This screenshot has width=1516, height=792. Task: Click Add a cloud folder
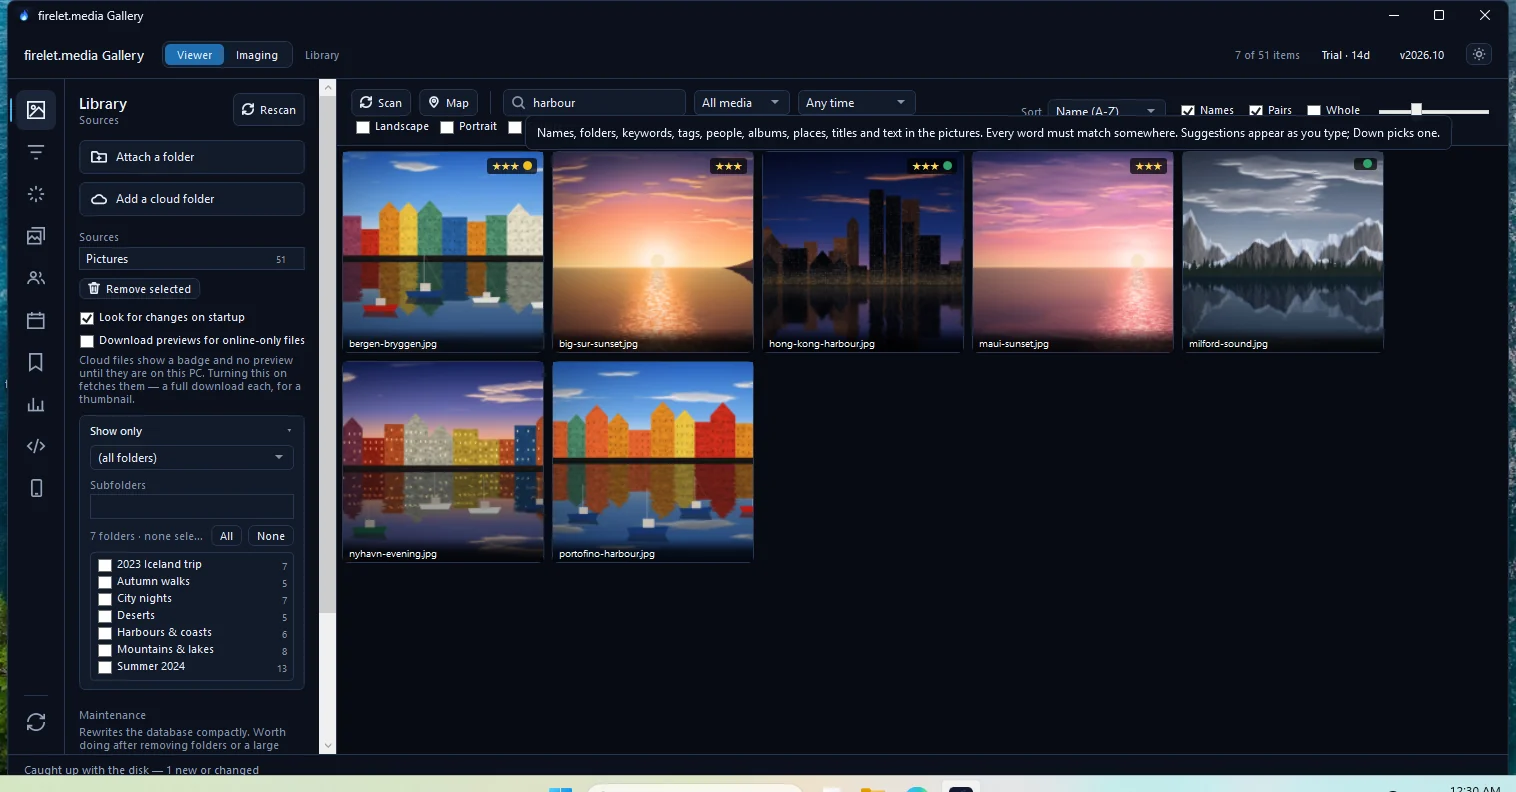[x=191, y=199]
